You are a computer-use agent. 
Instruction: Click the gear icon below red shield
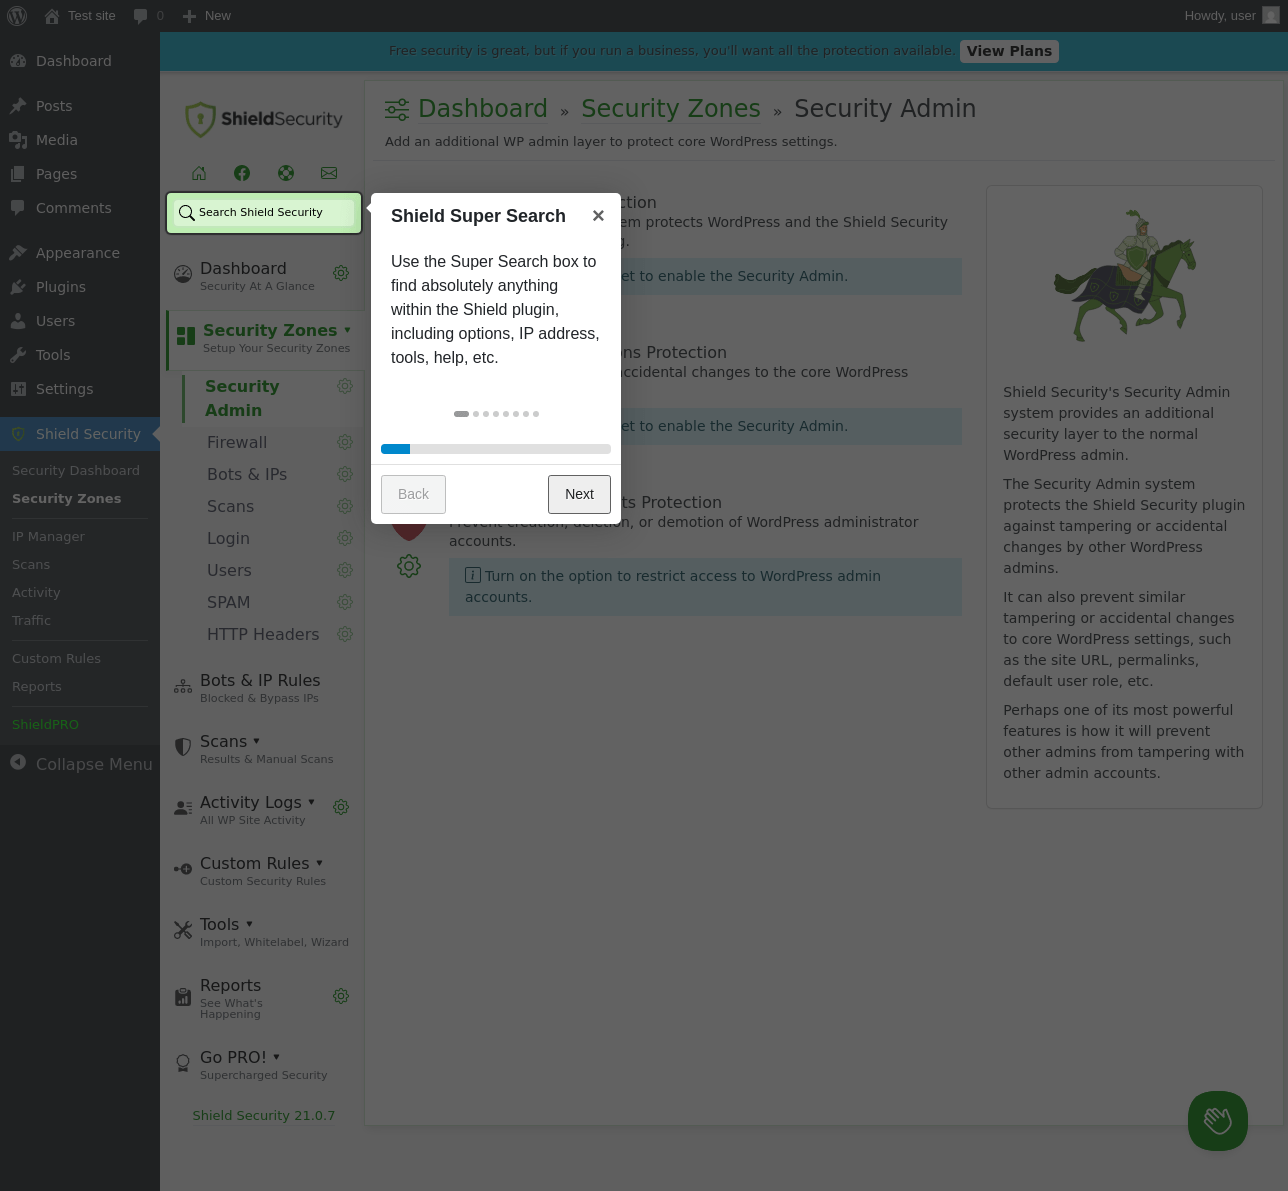click(x=409, y=566)
